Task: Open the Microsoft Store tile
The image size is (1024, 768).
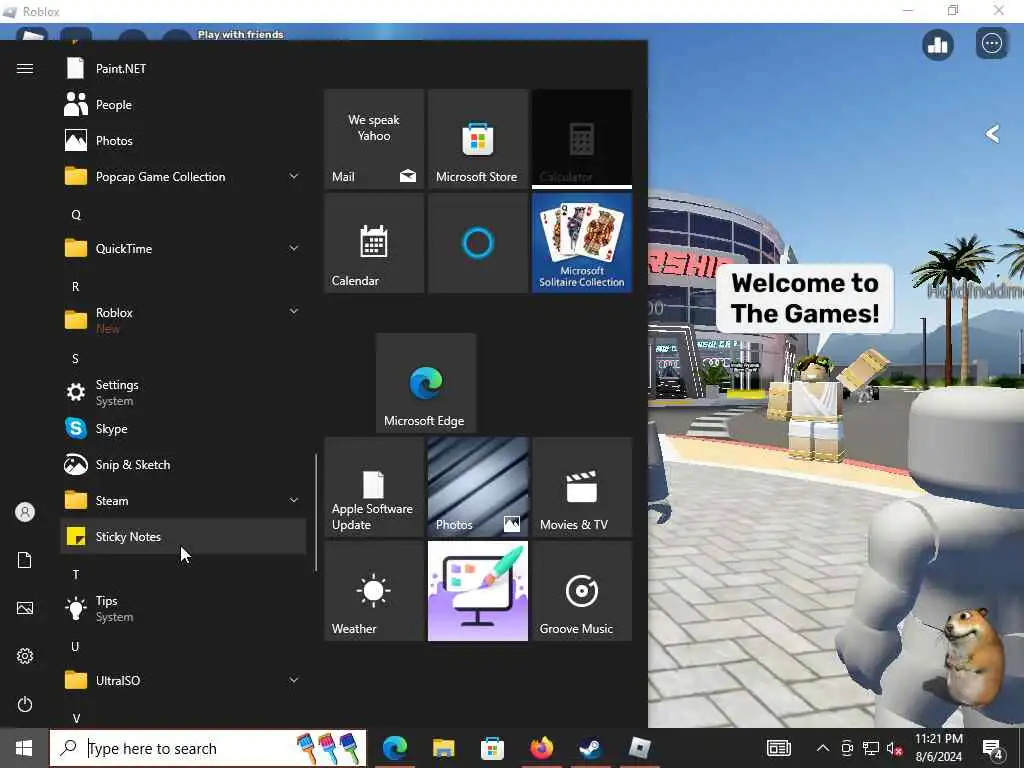Action: 478,139
